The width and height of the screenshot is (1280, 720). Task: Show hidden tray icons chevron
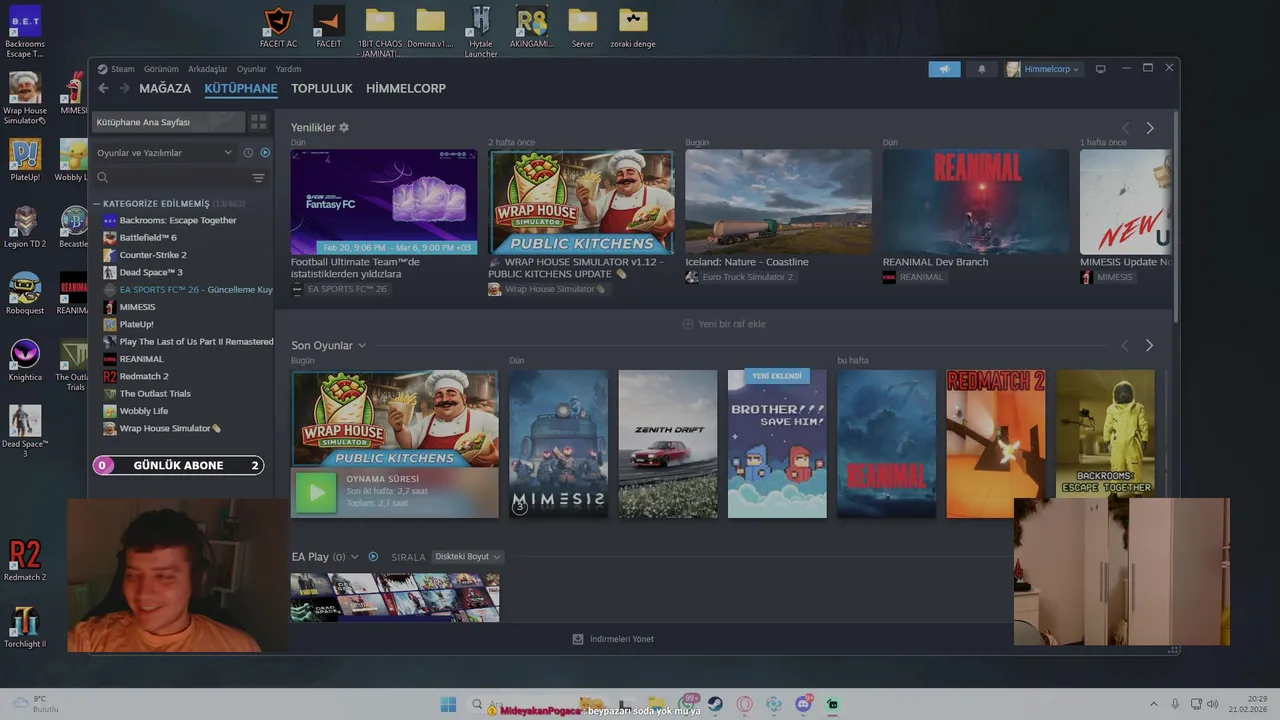coord(1153,704)
